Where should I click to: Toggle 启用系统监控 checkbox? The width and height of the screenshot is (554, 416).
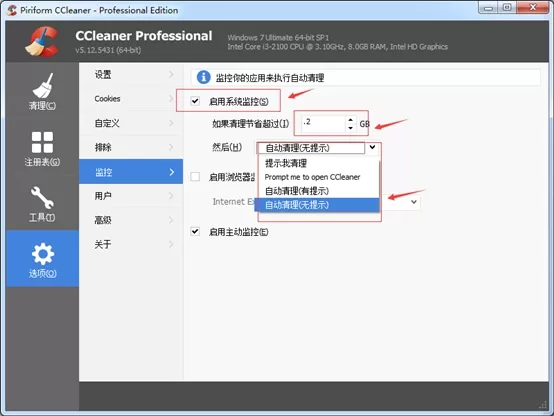(x=195, y=101)
